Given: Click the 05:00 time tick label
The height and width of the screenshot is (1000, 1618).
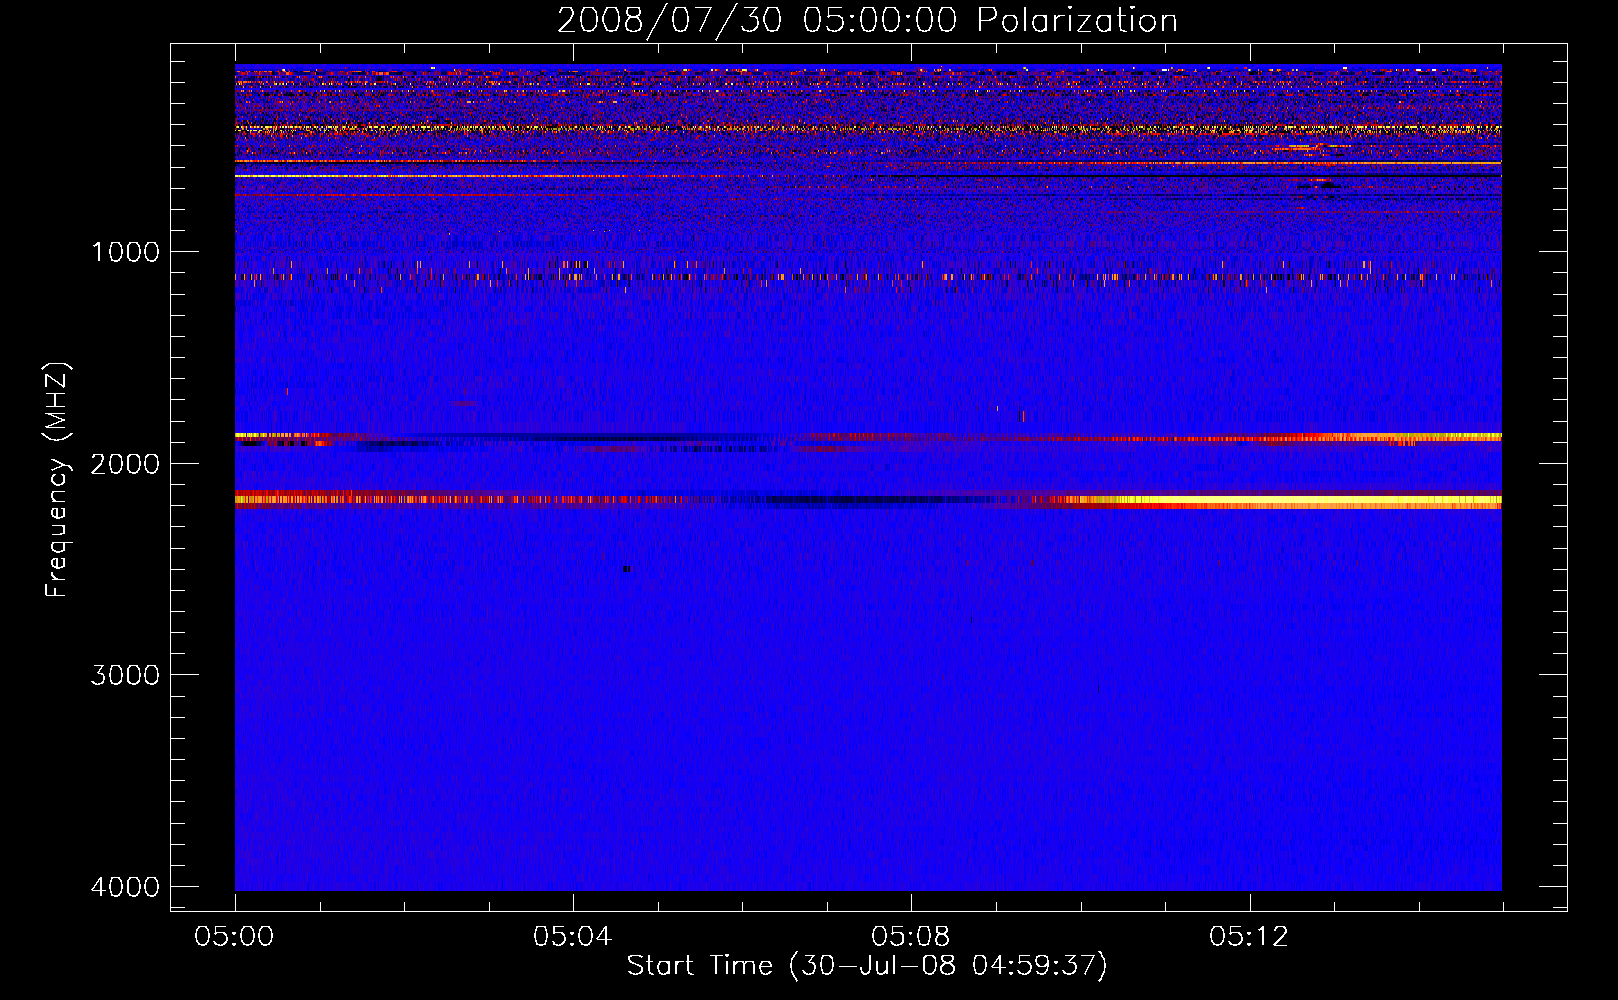Looking at the screenshot, I should point(235,937).
